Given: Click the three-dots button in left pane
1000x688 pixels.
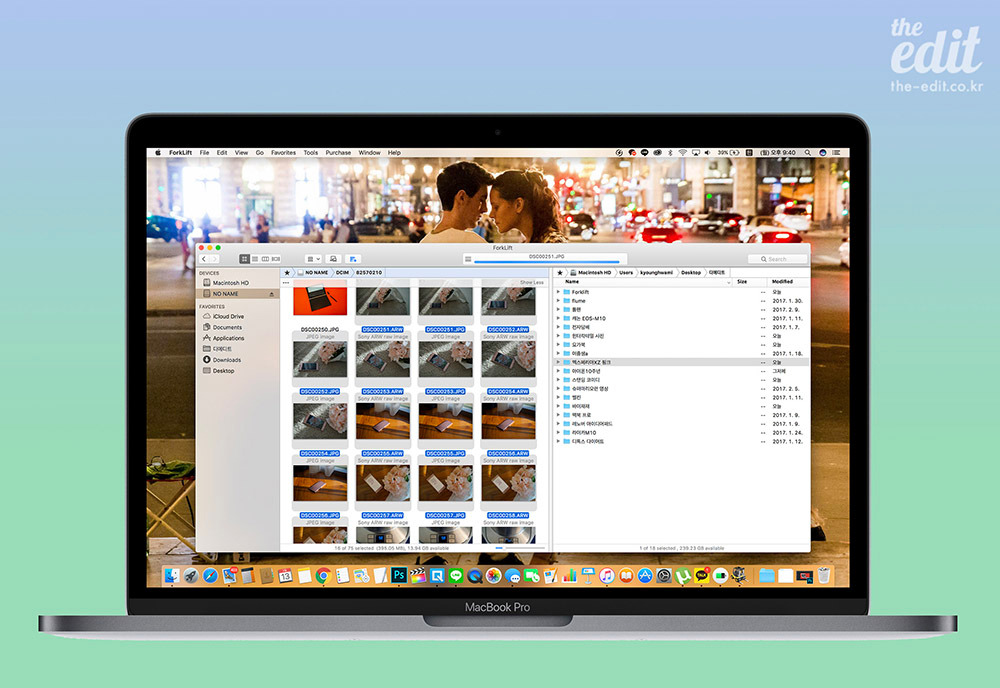Looking at the screenshot, I should pyautogui.click(x=286, y=282).
